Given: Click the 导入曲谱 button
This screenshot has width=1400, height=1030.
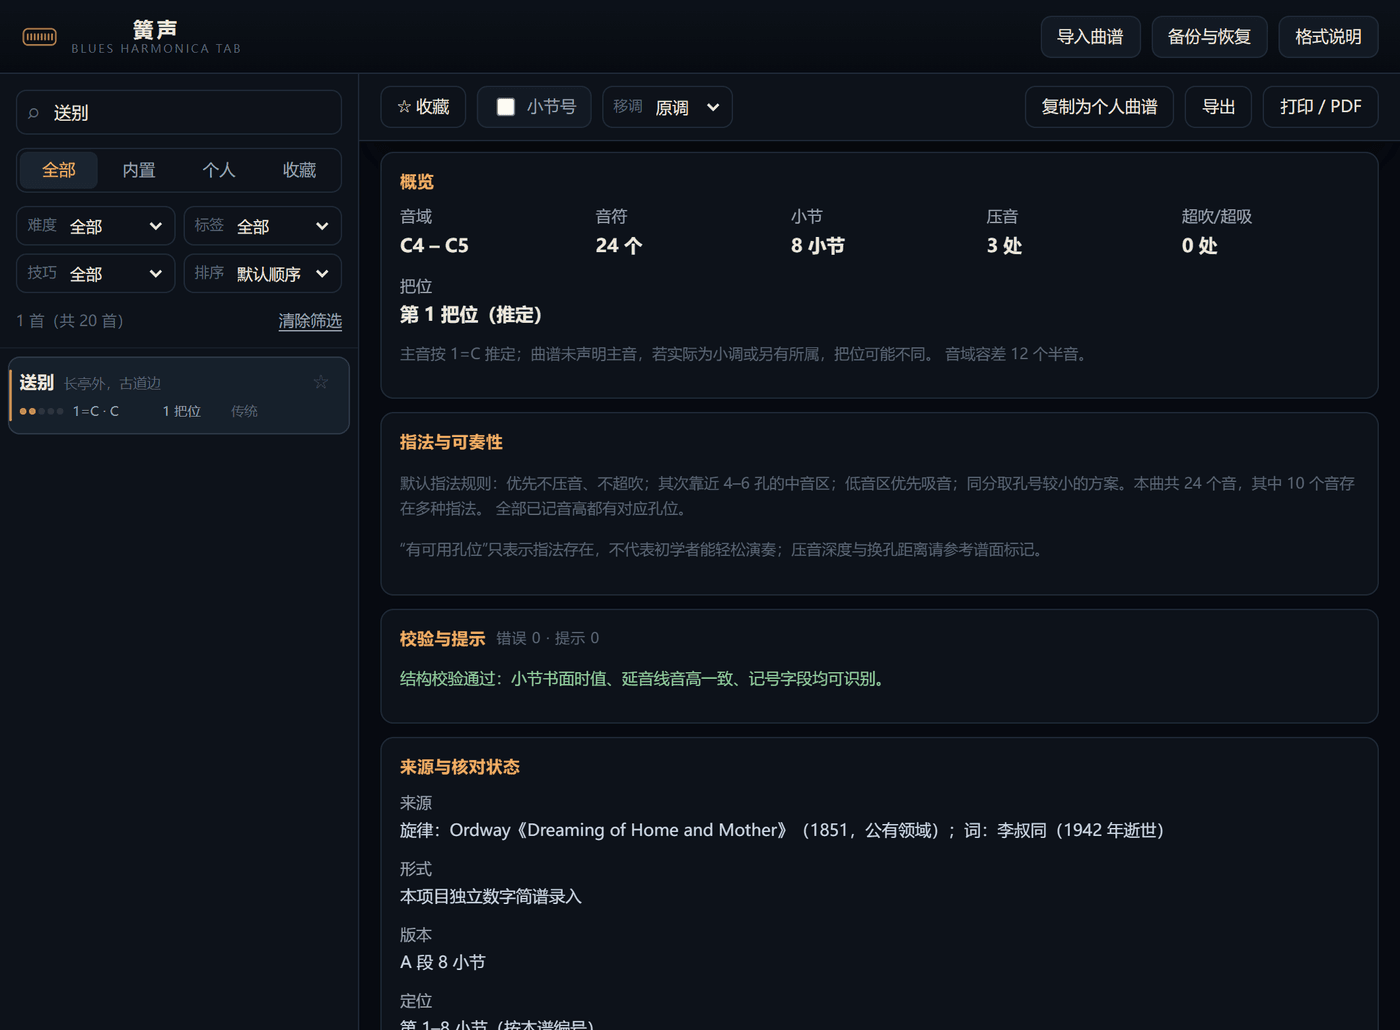Looking at the screenshot, I should [x=1090, y=37].
